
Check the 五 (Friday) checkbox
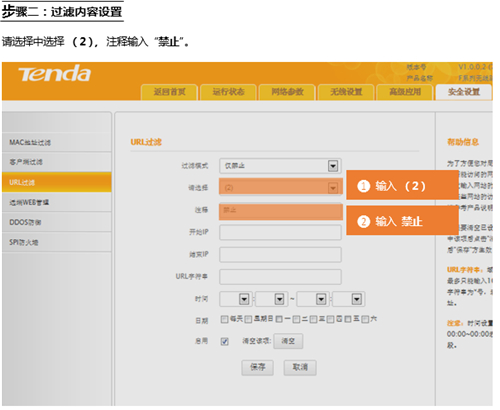click(348, 319)
